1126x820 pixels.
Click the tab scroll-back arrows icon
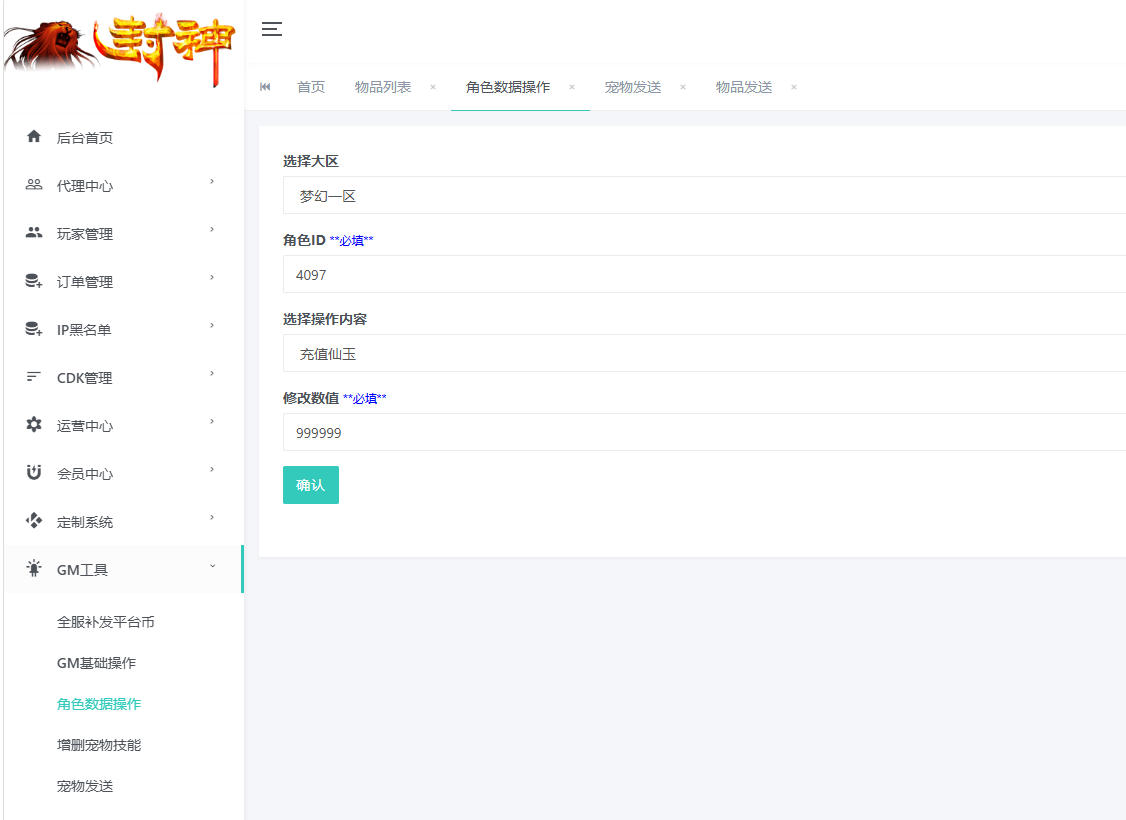click(x=265, y=87)
